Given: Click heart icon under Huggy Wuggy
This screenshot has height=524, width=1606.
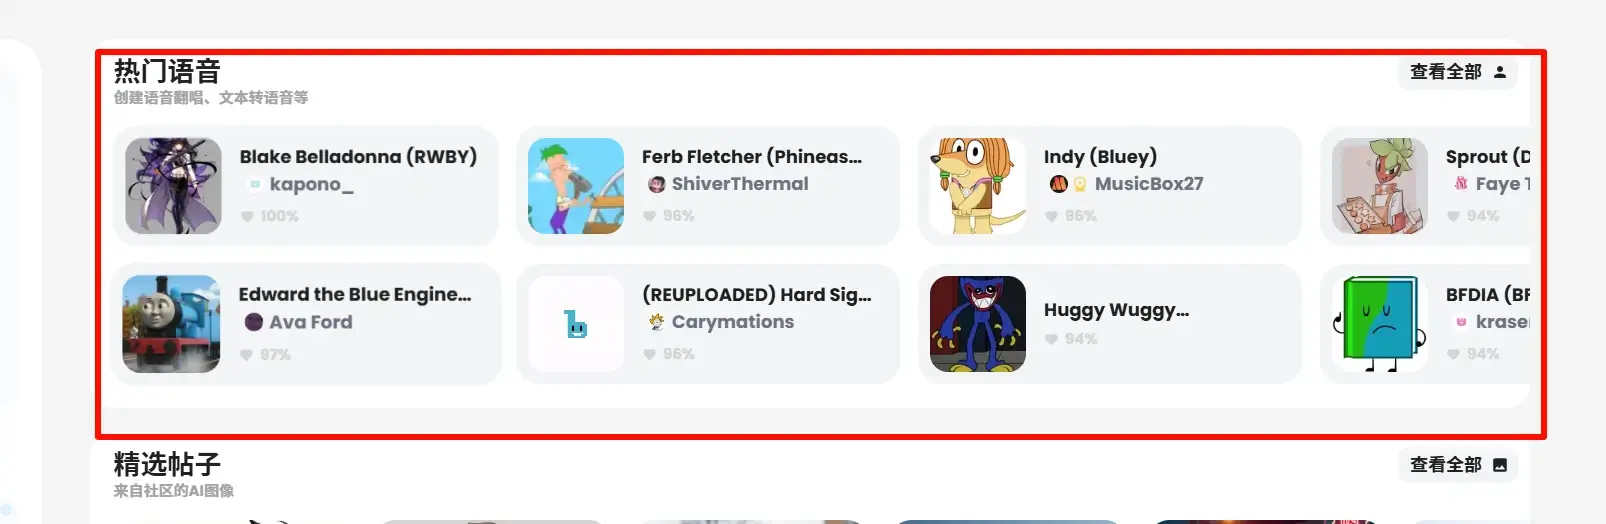Looking at the screenshot, I should coord(1051,339).
